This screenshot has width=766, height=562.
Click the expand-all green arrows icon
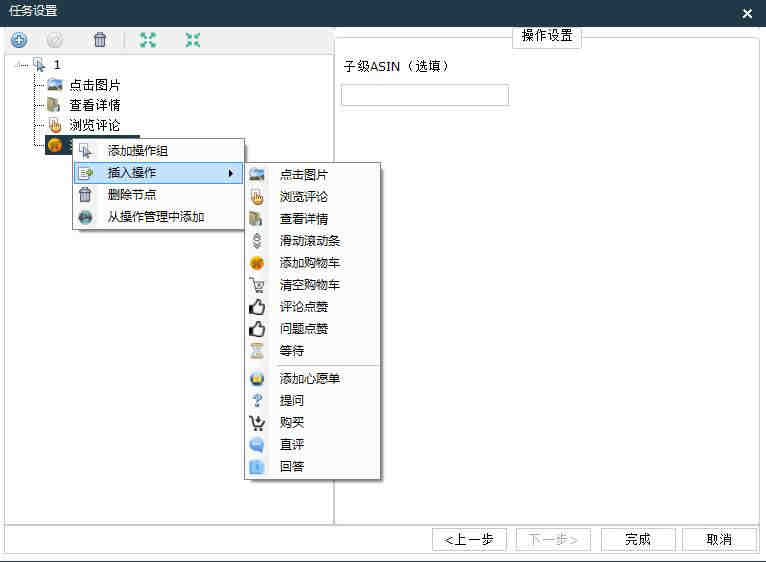148,40
